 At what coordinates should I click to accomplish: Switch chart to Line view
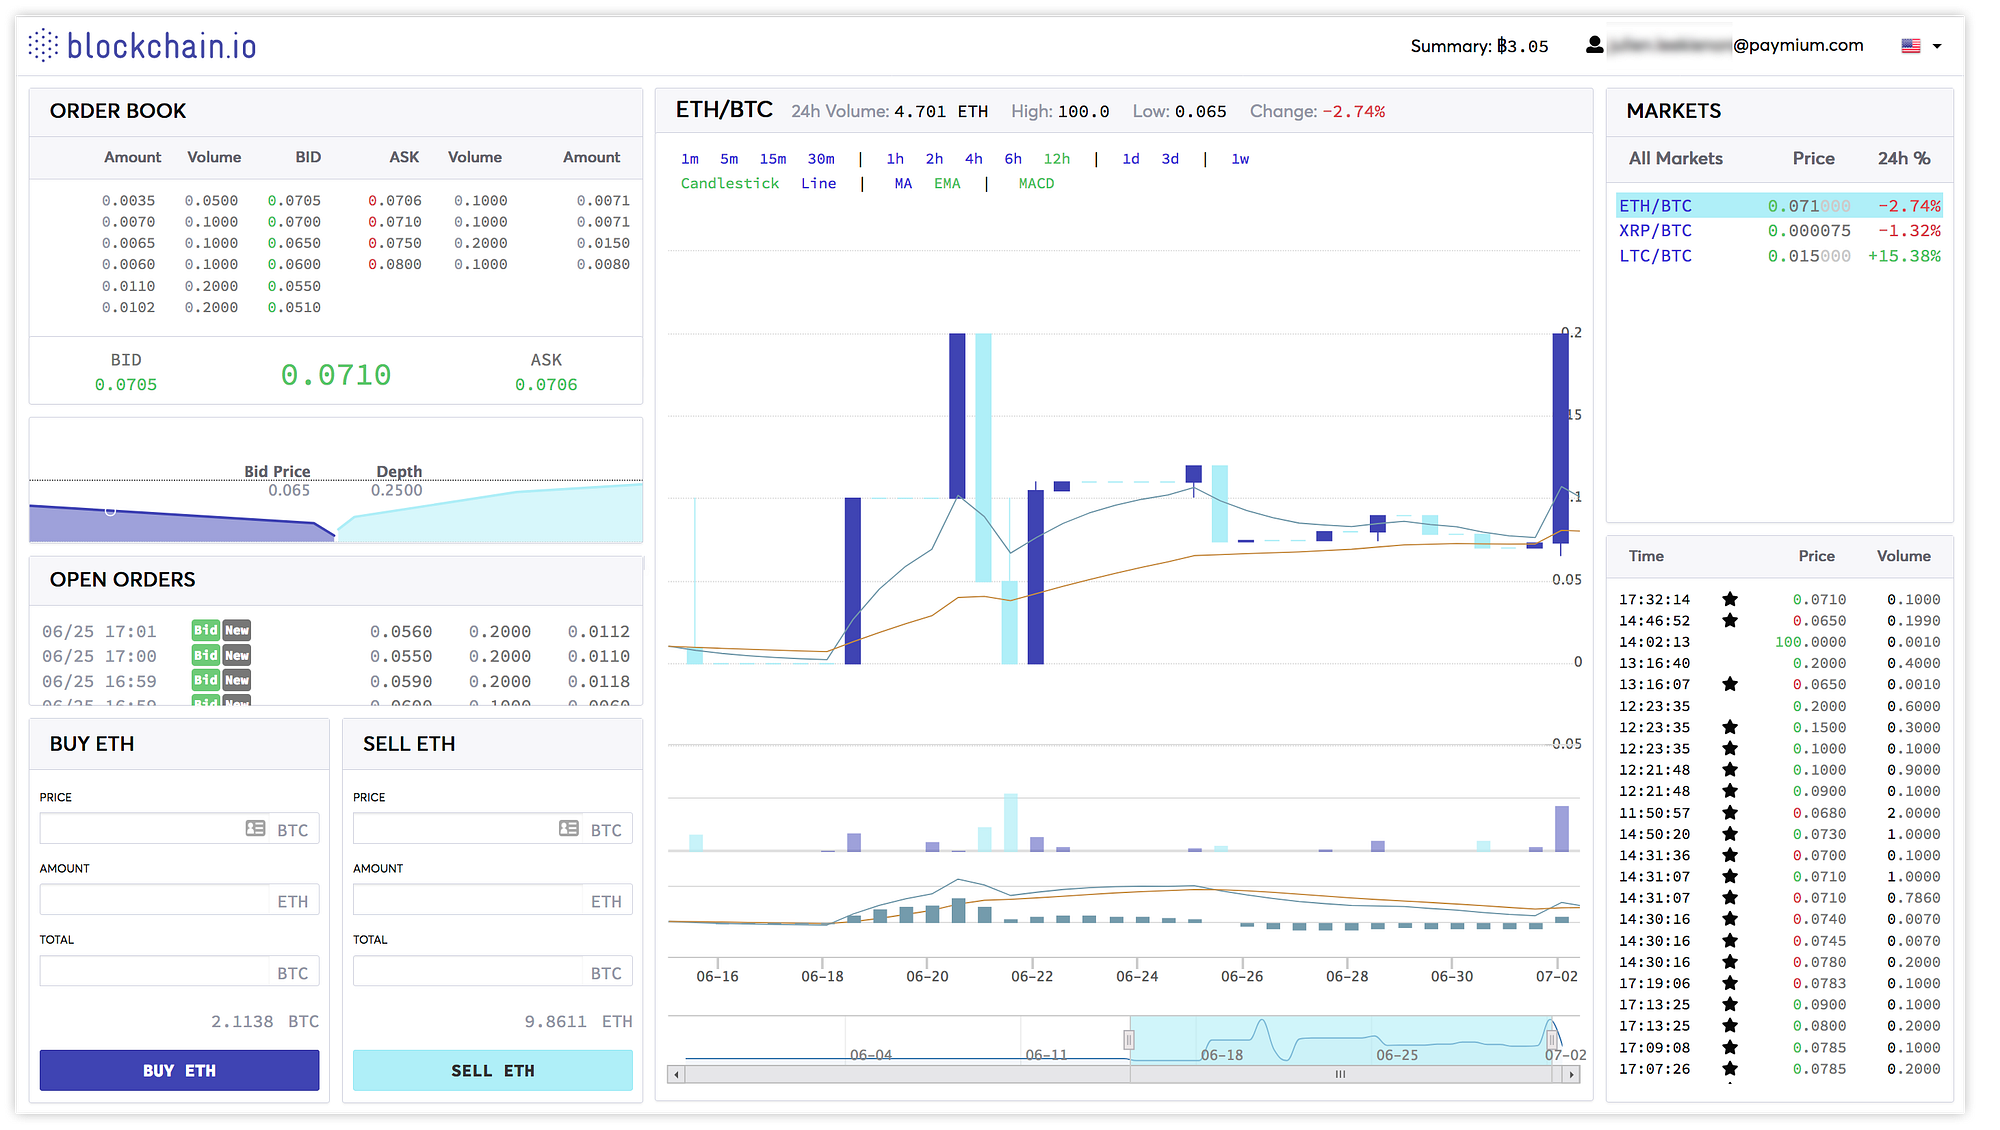[x=818, y=184]
